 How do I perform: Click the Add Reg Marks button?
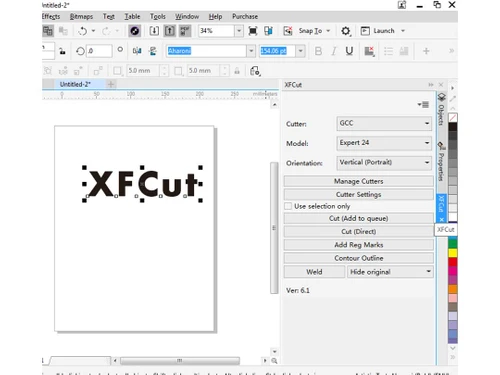coord(358,245)
